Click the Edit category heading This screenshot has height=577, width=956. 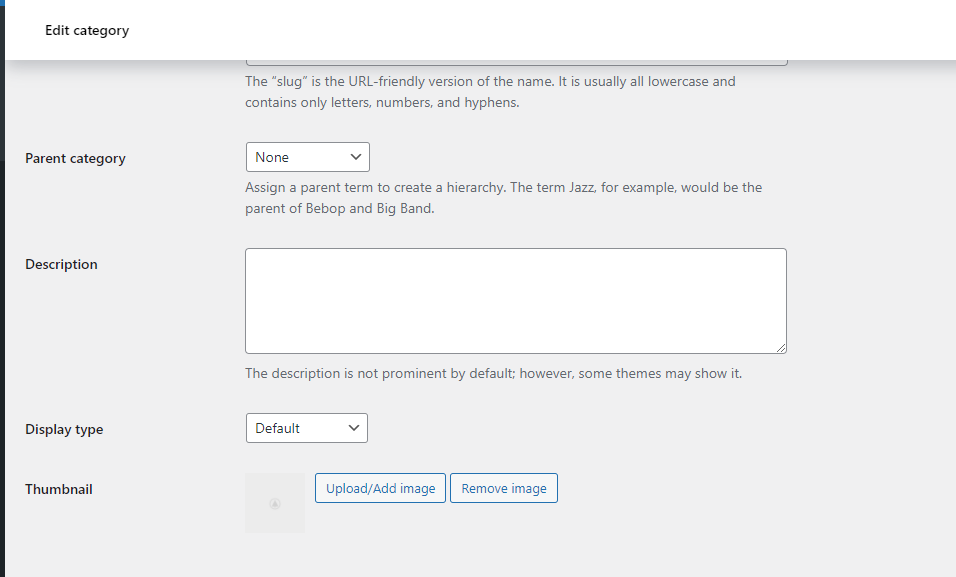pyautogui.click(x=87, y=30)
